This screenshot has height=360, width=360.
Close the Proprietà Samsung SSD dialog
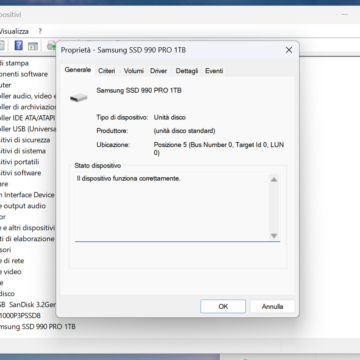[289, 50]
